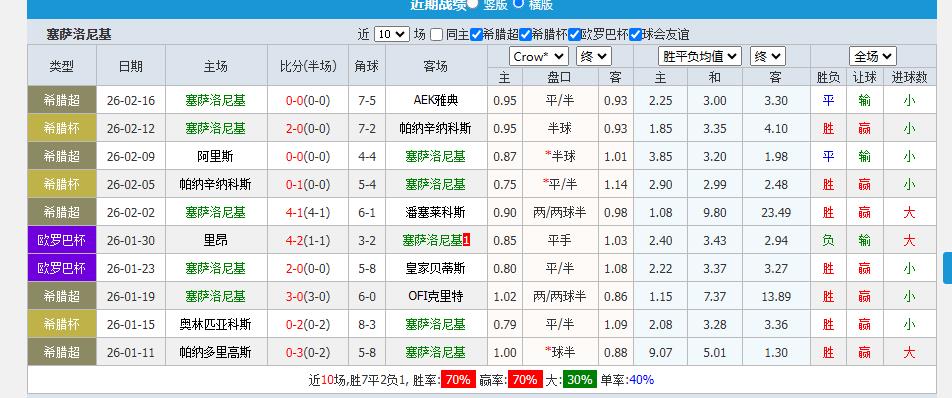Click corner count 6-0

367,297
